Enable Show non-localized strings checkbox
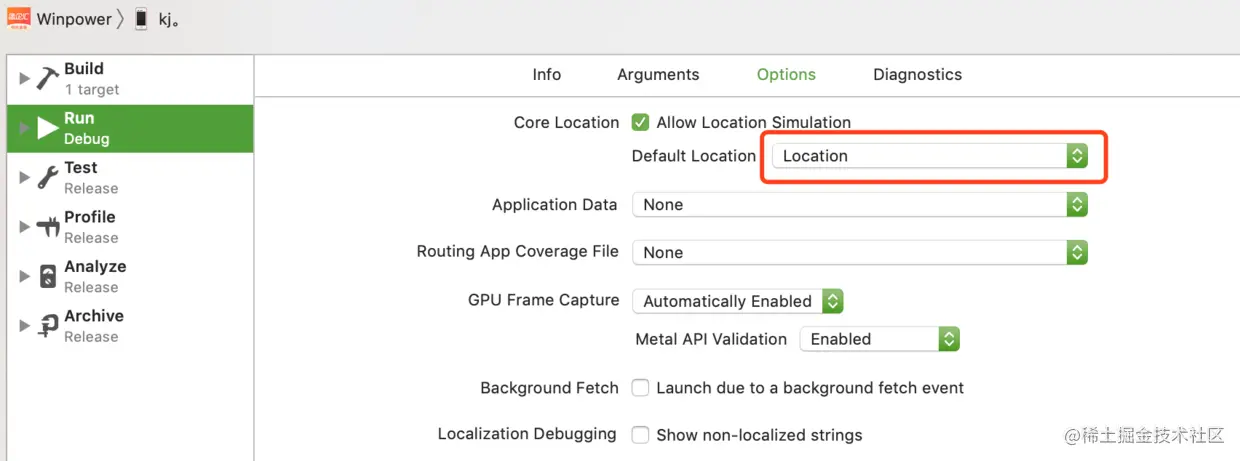 click(x=641, y=434)
